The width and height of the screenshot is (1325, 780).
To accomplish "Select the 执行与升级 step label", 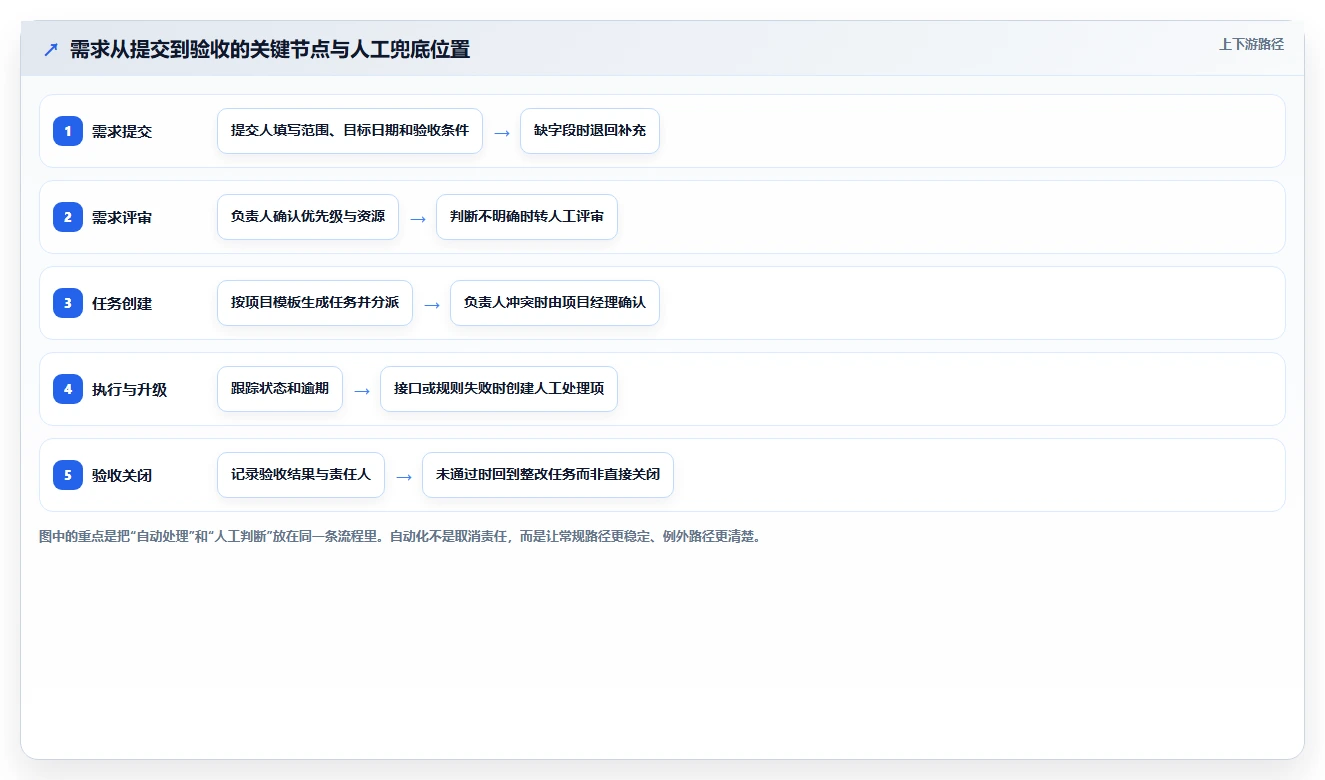I will click(x=129, y=389).
